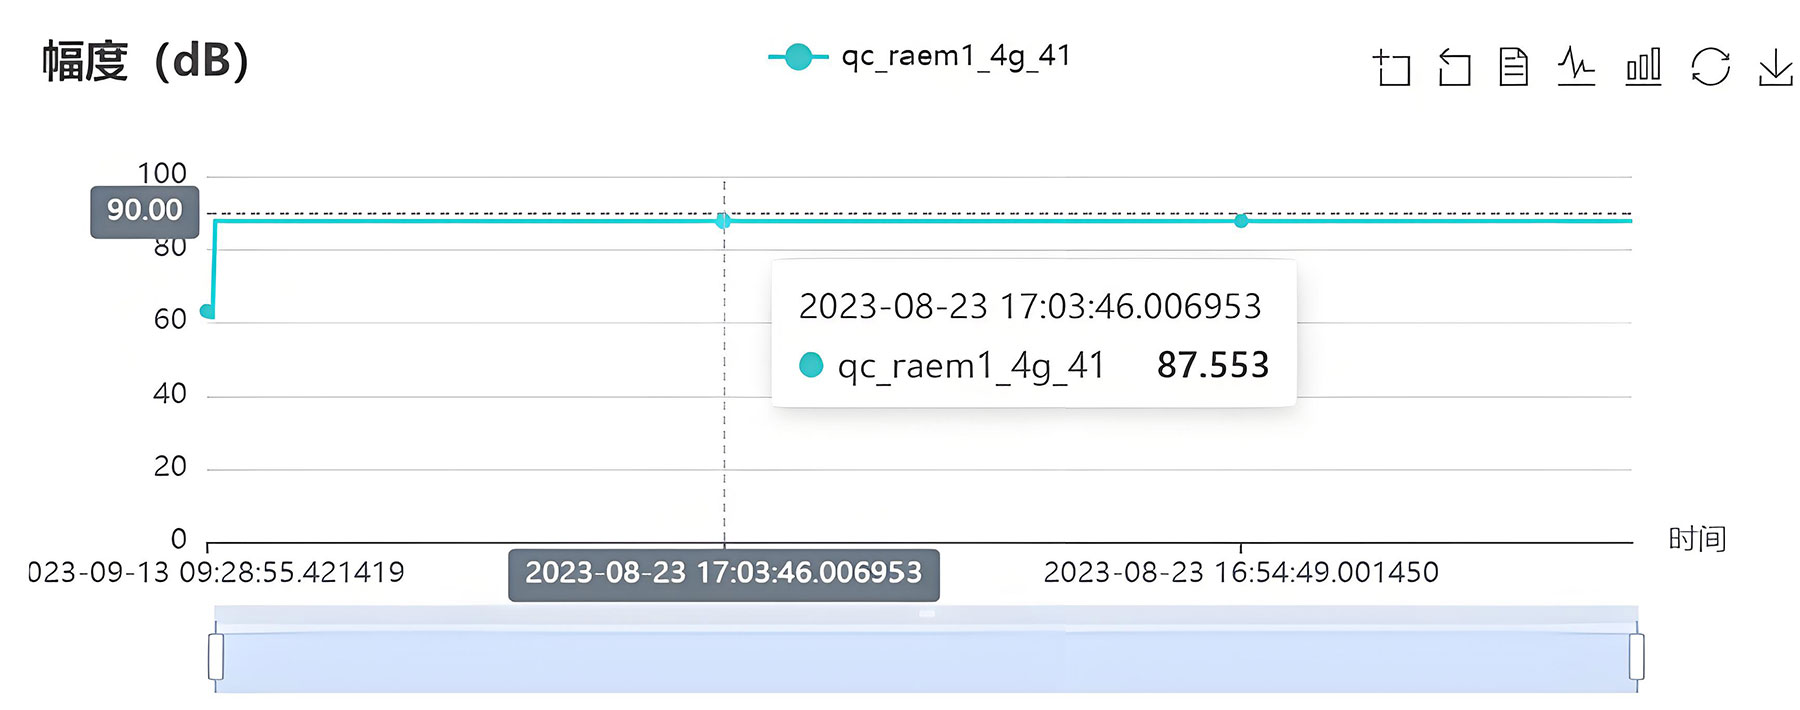Click the 幅度 (dB) chart title
1800x710 pixels.
click(x=145, y=61)
